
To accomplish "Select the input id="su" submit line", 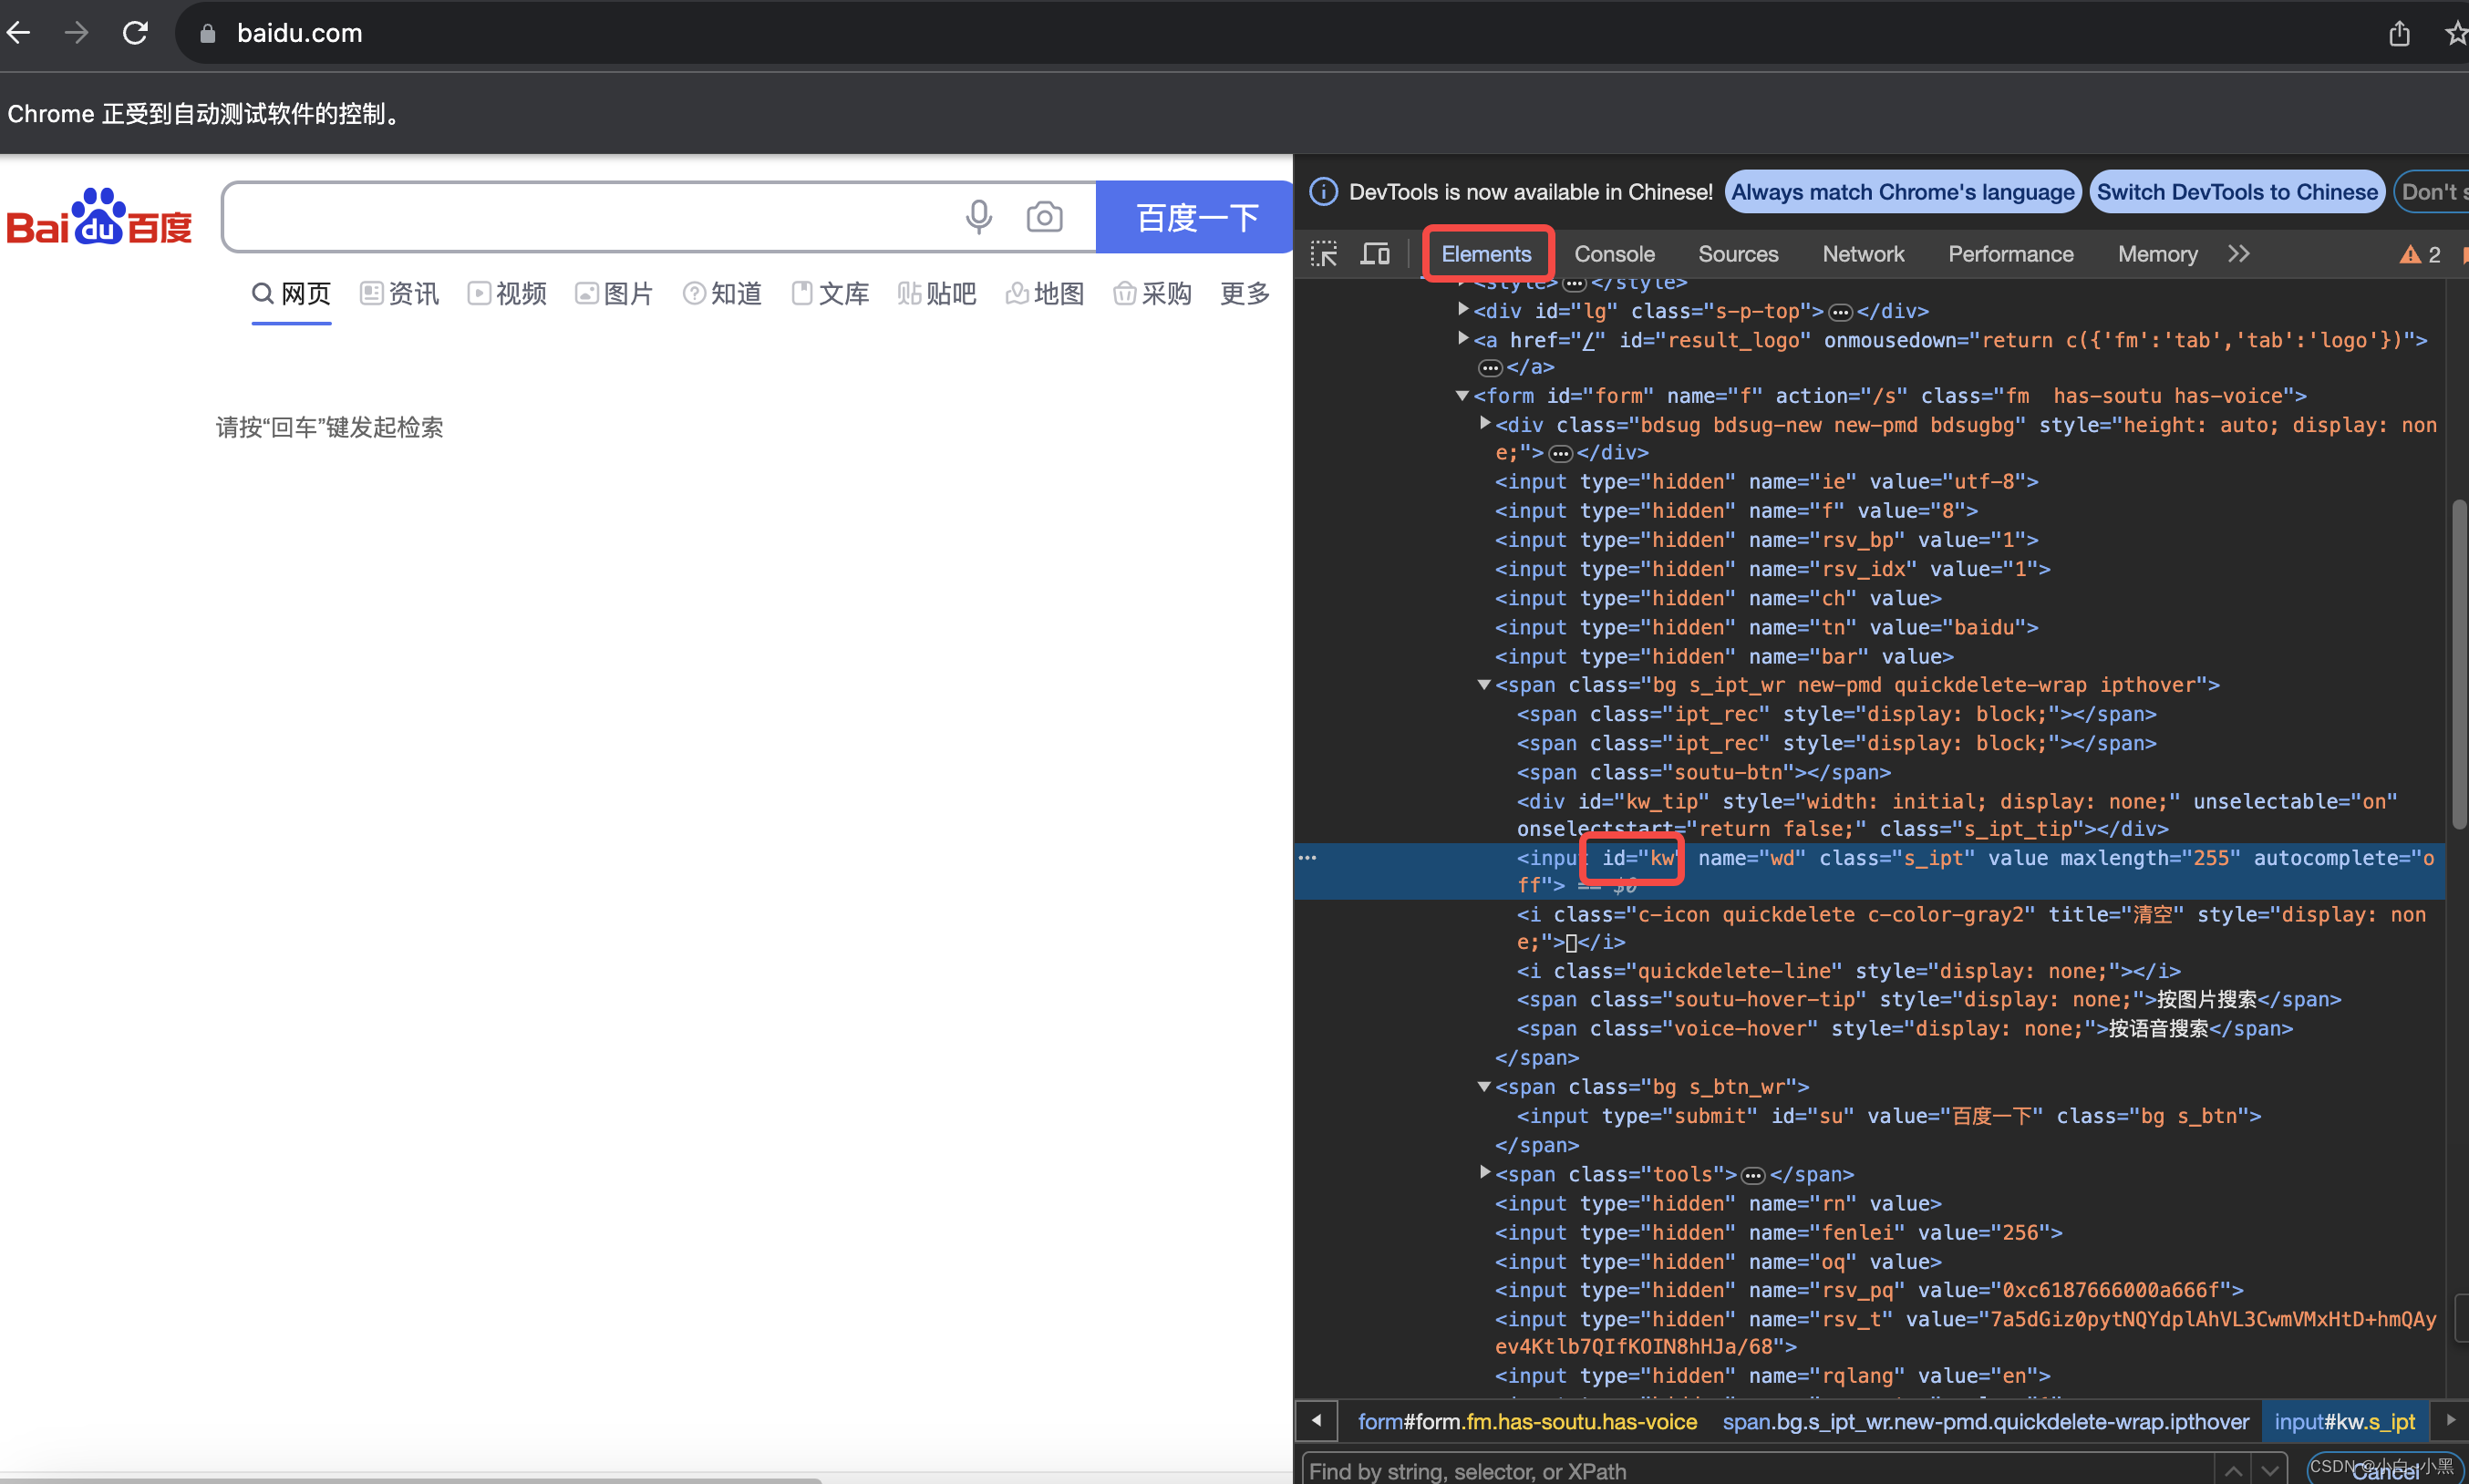I will coord(1889,1116).
